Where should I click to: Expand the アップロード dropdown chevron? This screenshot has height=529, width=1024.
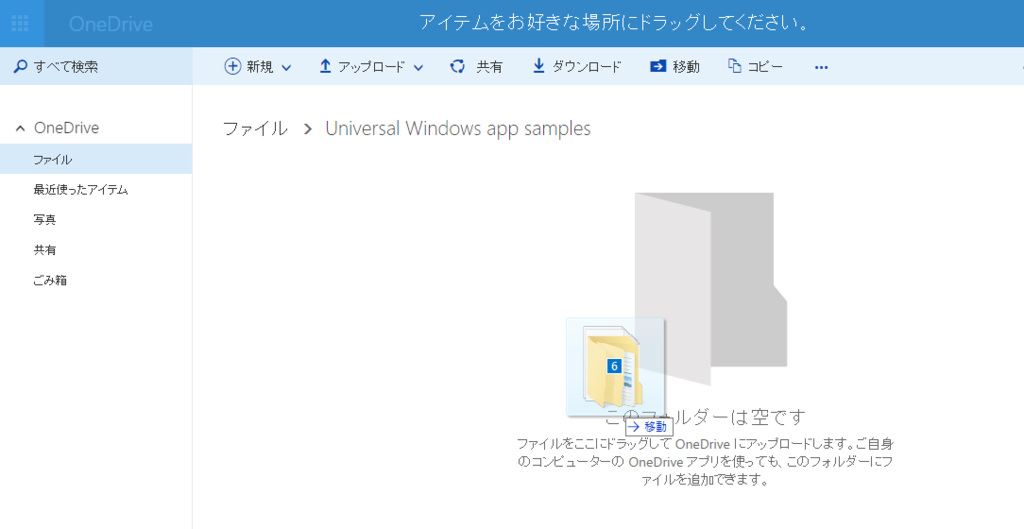419,67
